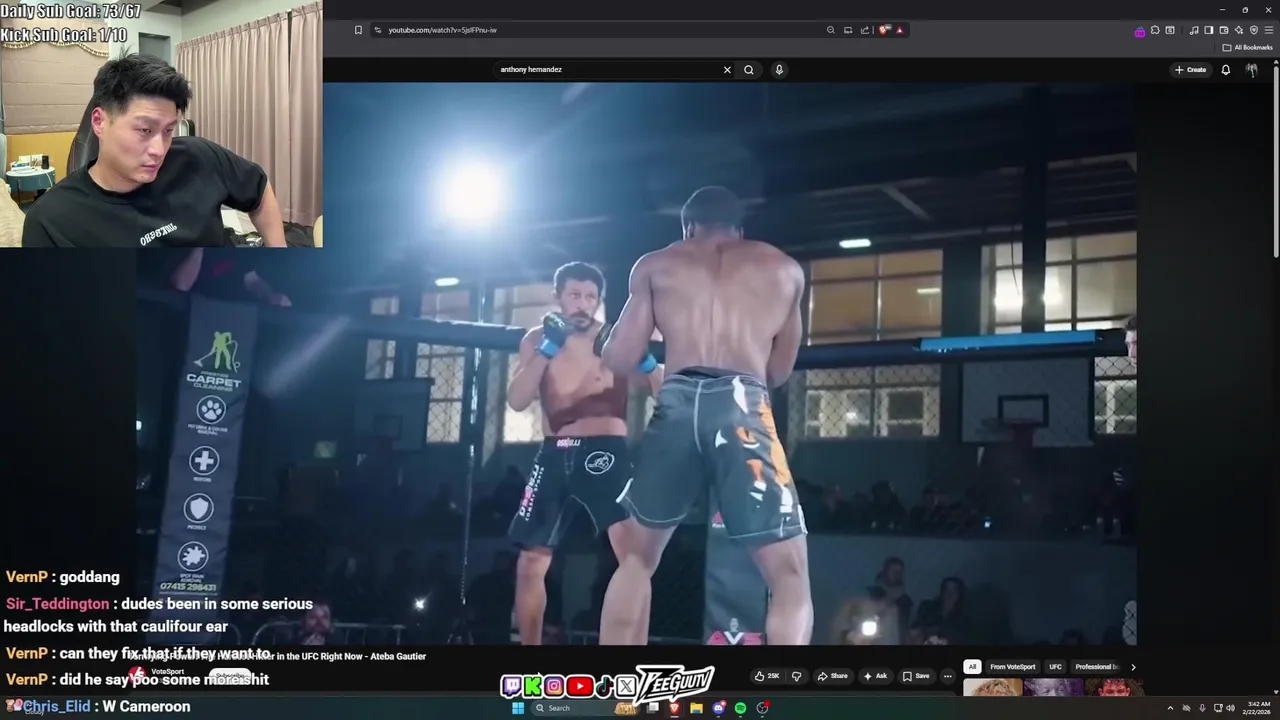Dislike the video with thumbs-down

[x=797, y=676]
